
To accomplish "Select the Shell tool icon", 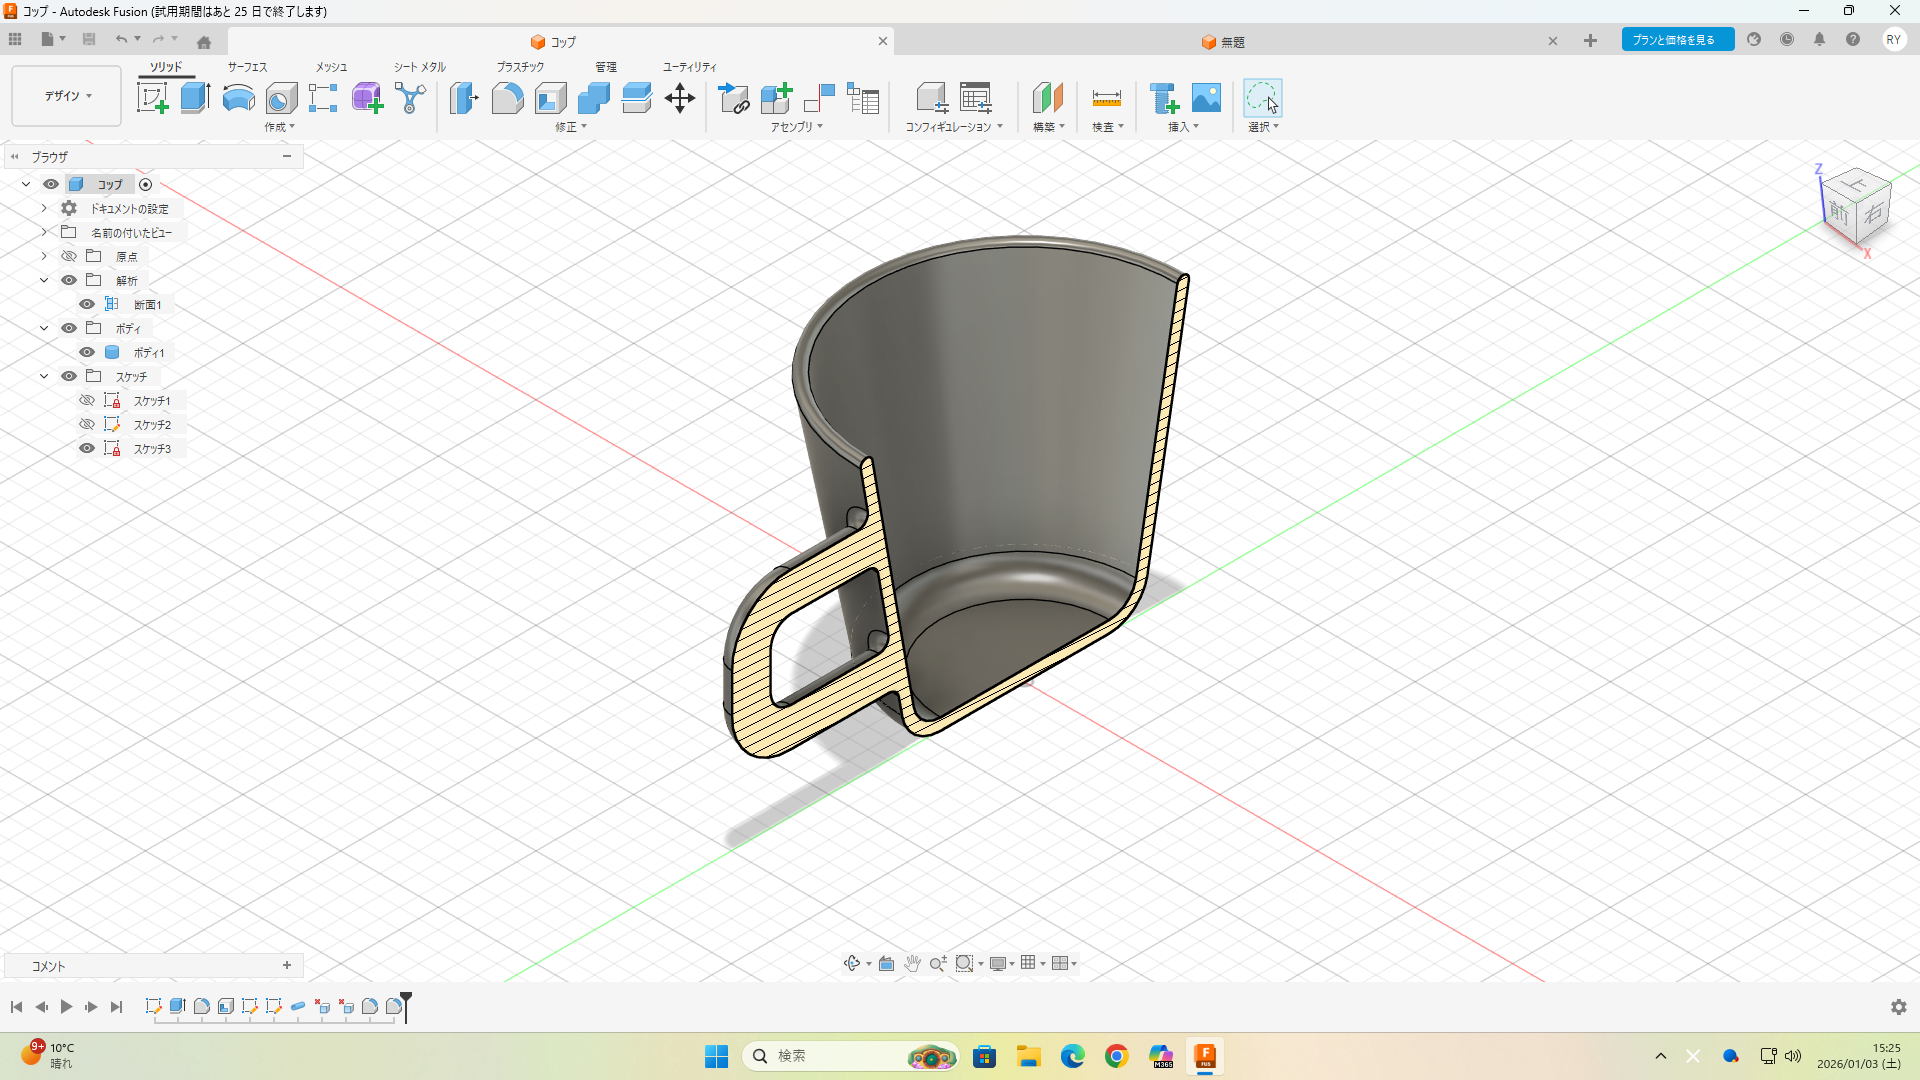I will tap(550, 98).
